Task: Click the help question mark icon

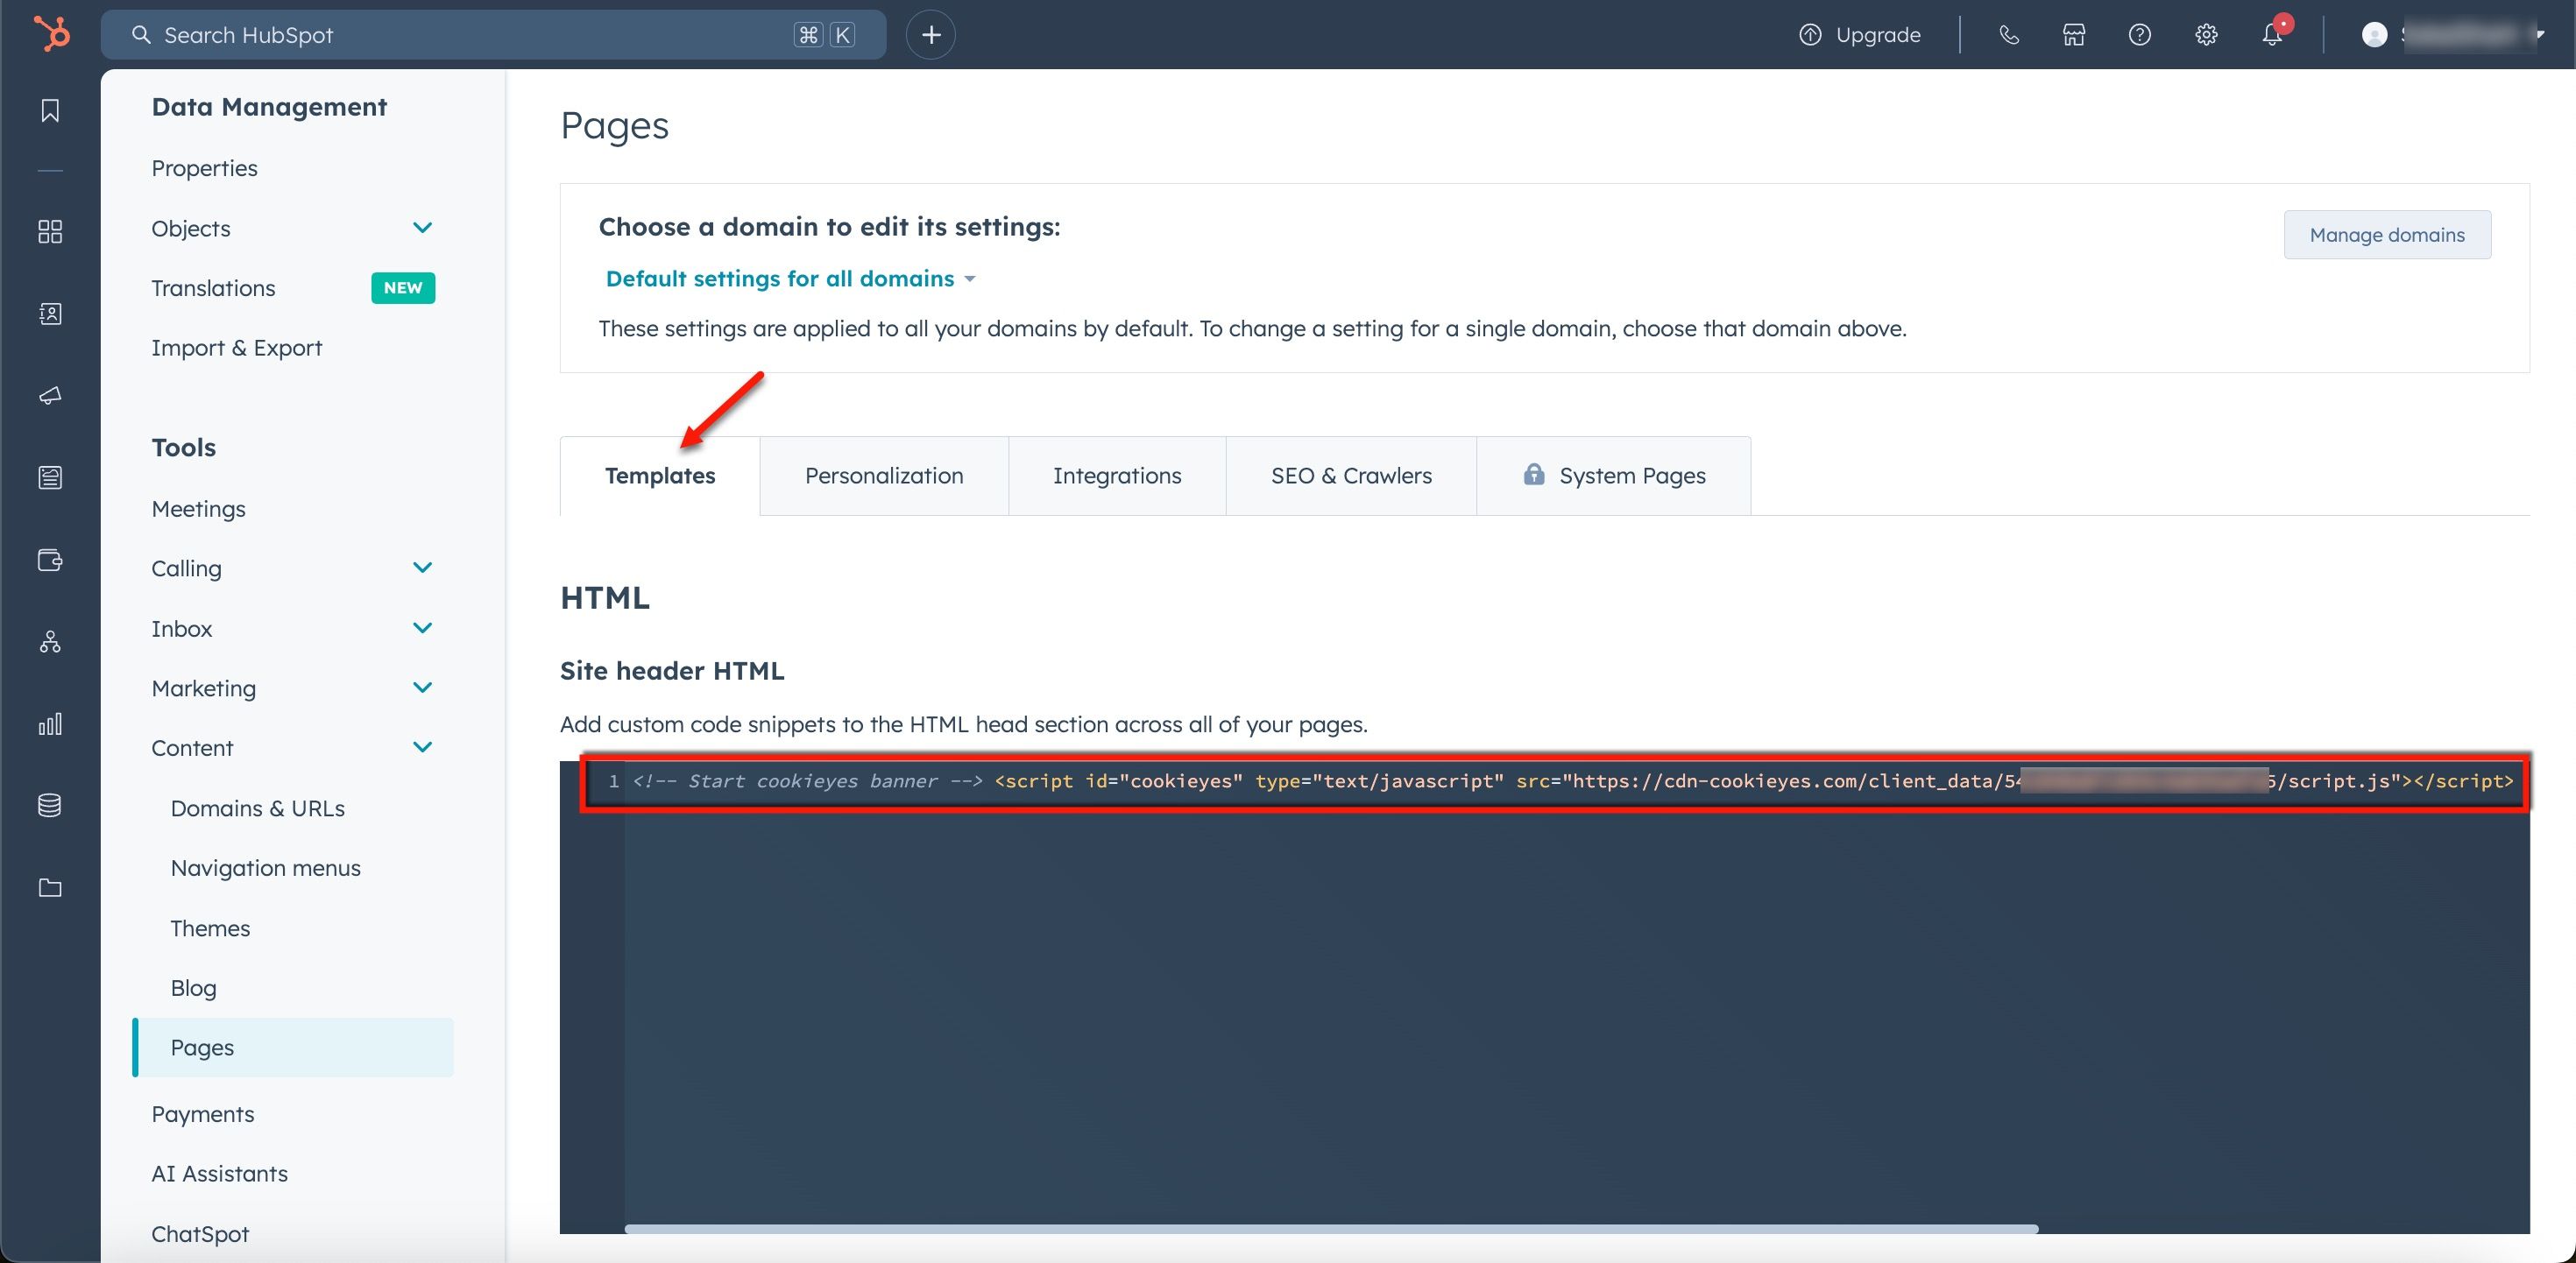Action: click(2140, 35)
